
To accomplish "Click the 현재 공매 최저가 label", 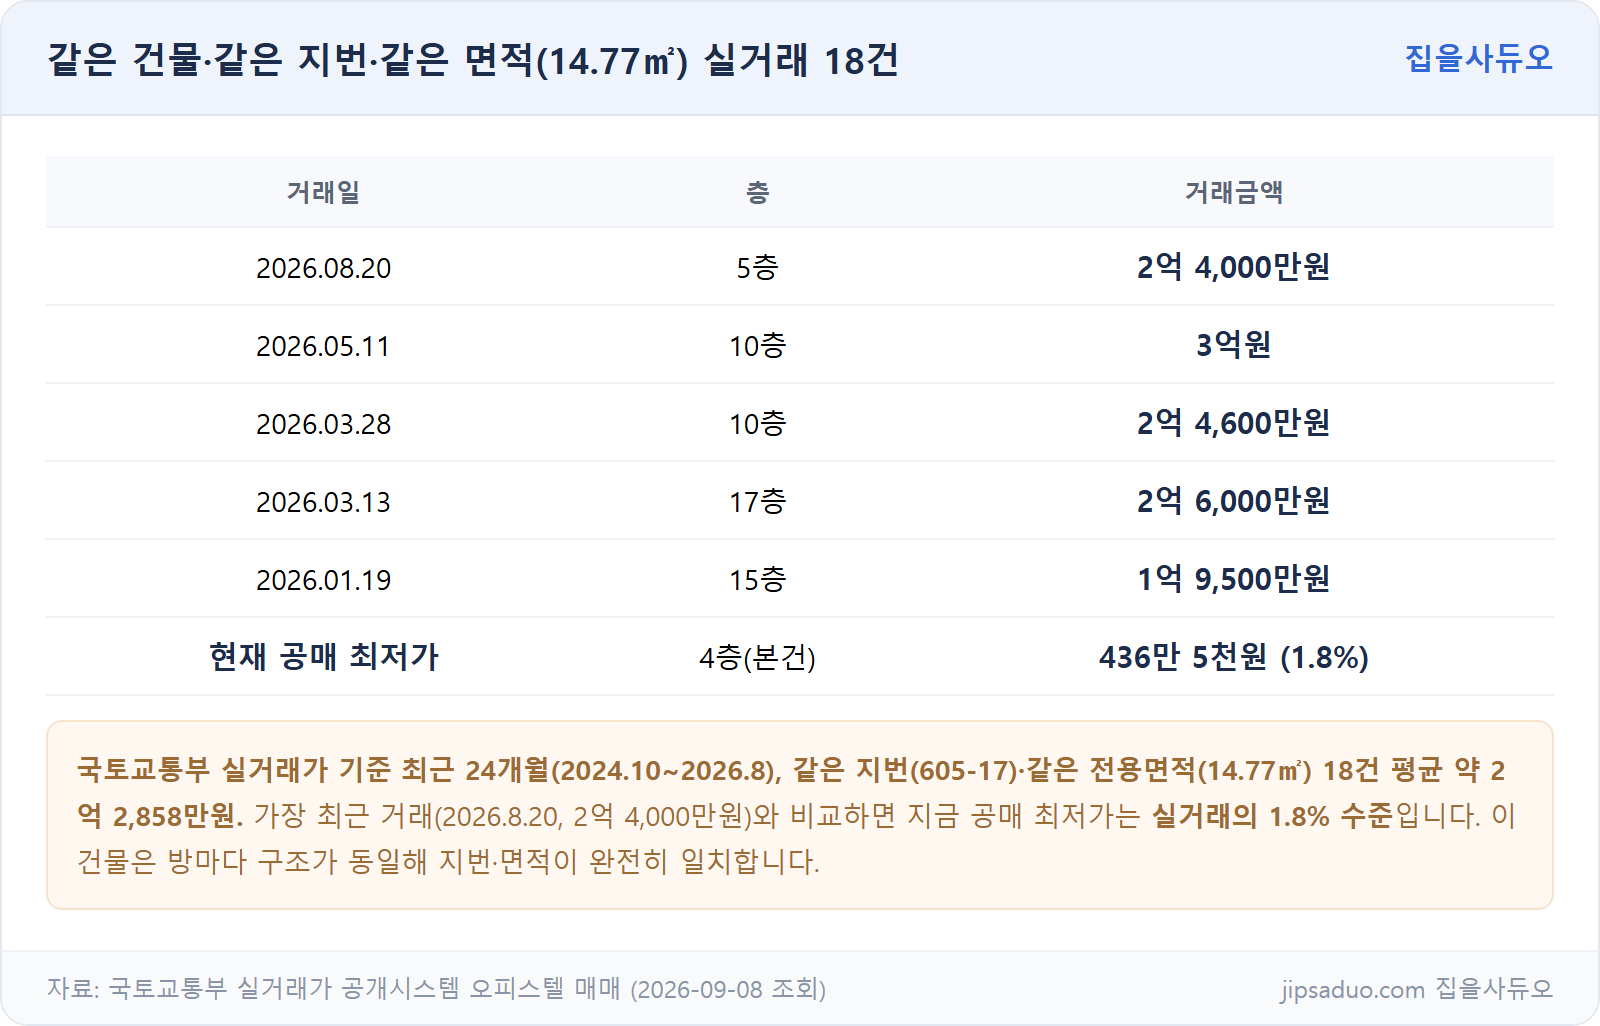I will coord(323,657).
